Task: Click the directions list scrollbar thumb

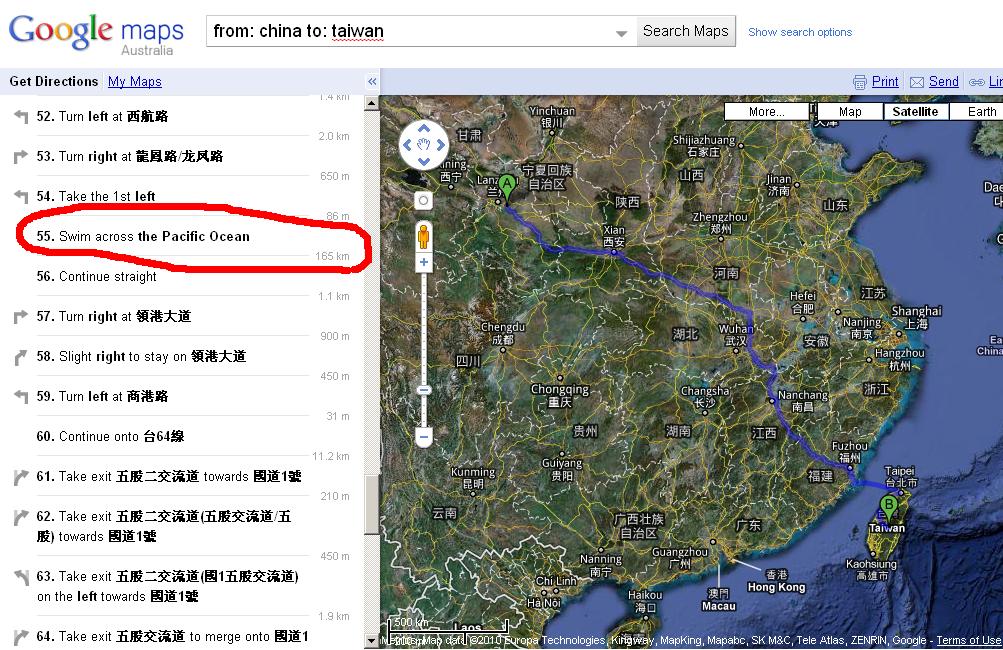Action: (372, 504)
